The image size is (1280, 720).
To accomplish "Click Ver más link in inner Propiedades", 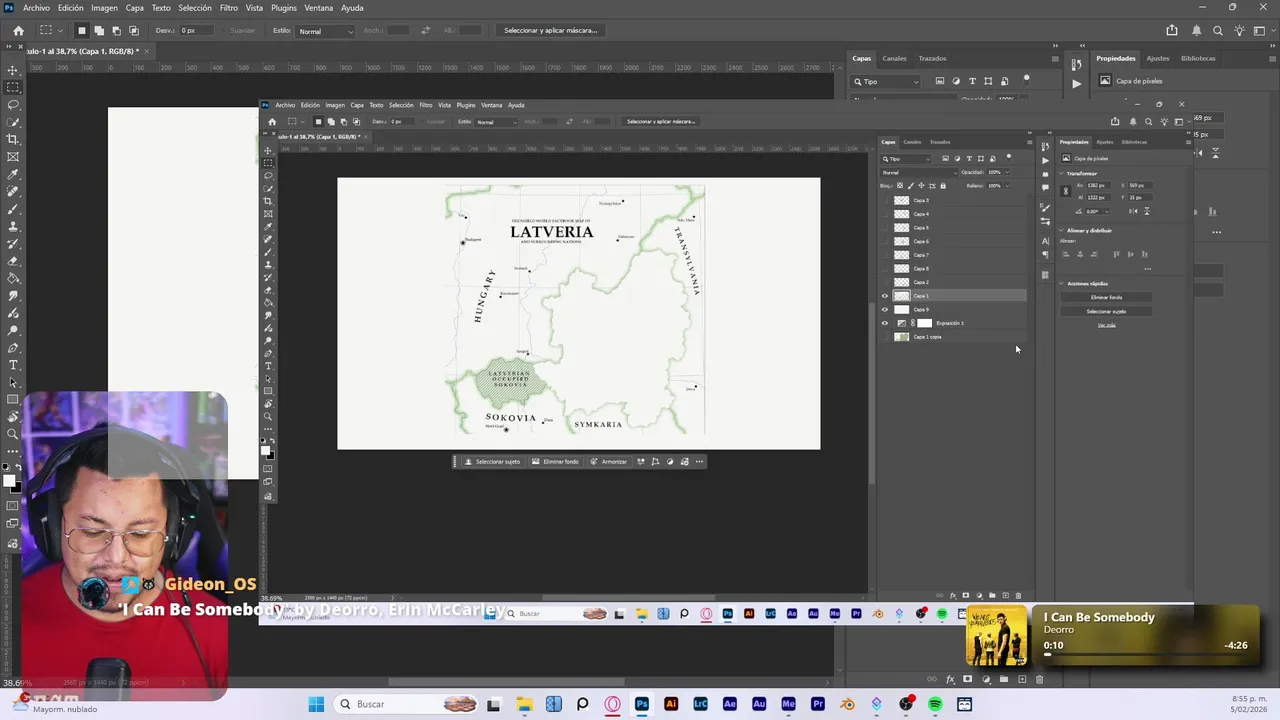I will pyautogui.click(x=1106, y=325).
